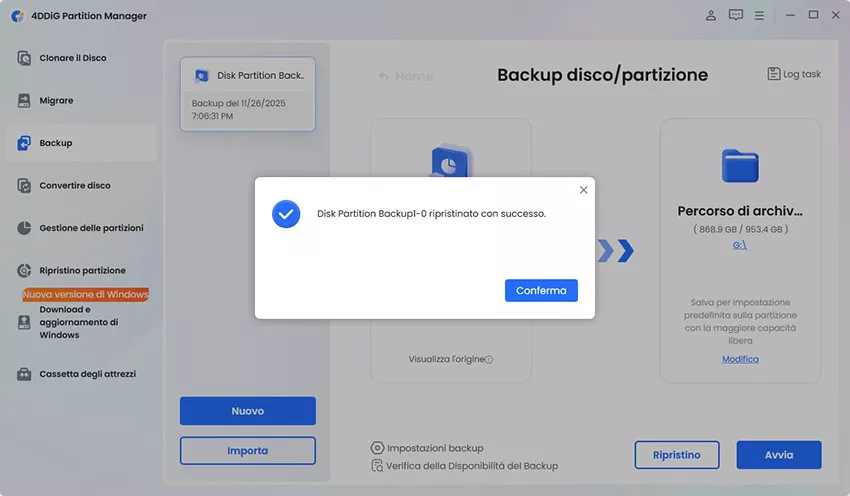Viewport: 850px width, 496px height.
Task: Click Verifica della Disponibilità del Backup
Action: pos(465,466)
